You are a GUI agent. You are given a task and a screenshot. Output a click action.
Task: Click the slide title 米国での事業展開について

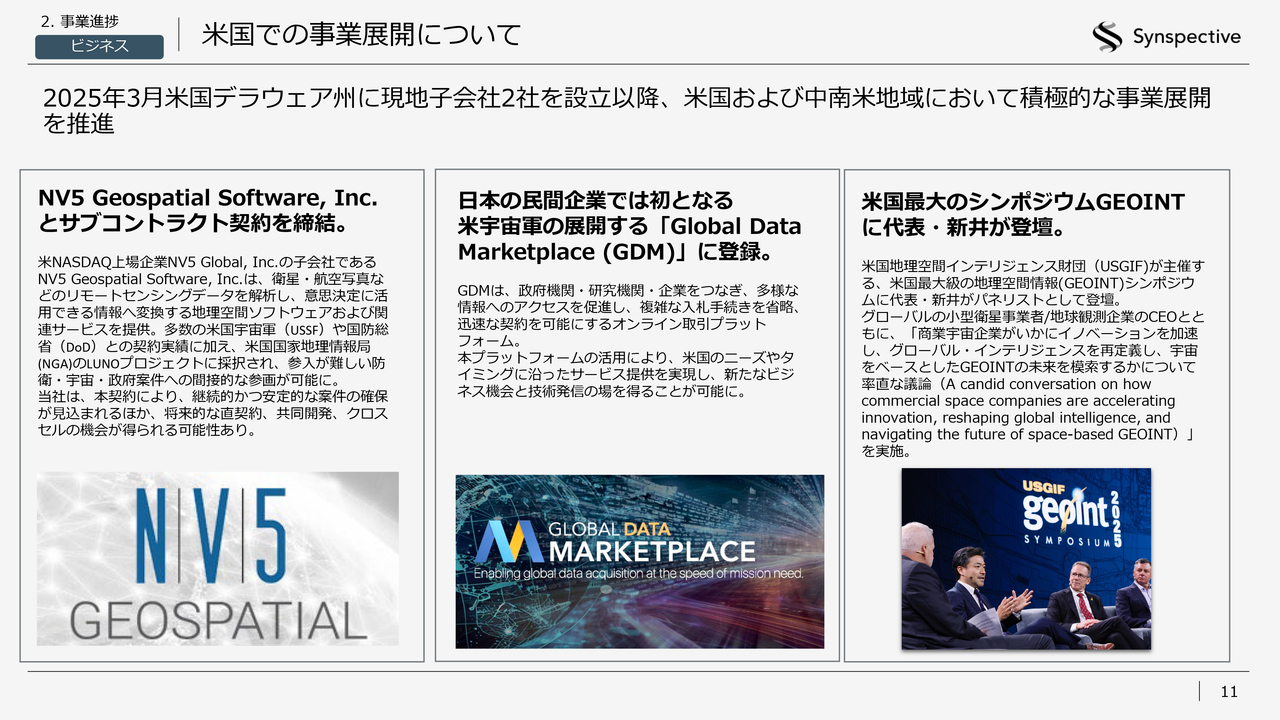point(362,35)
